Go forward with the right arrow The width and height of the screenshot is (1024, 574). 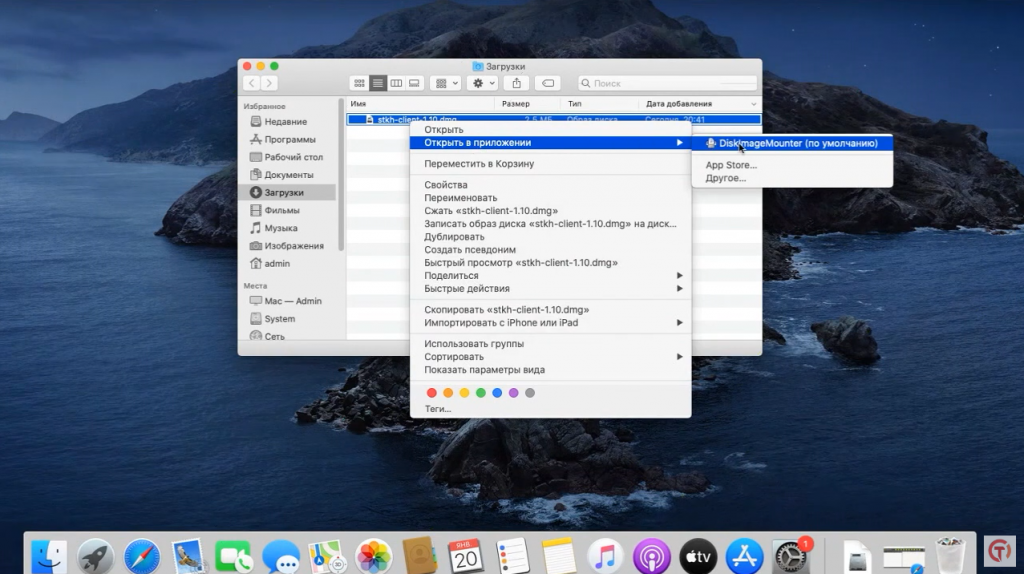[x=269, y=84]
